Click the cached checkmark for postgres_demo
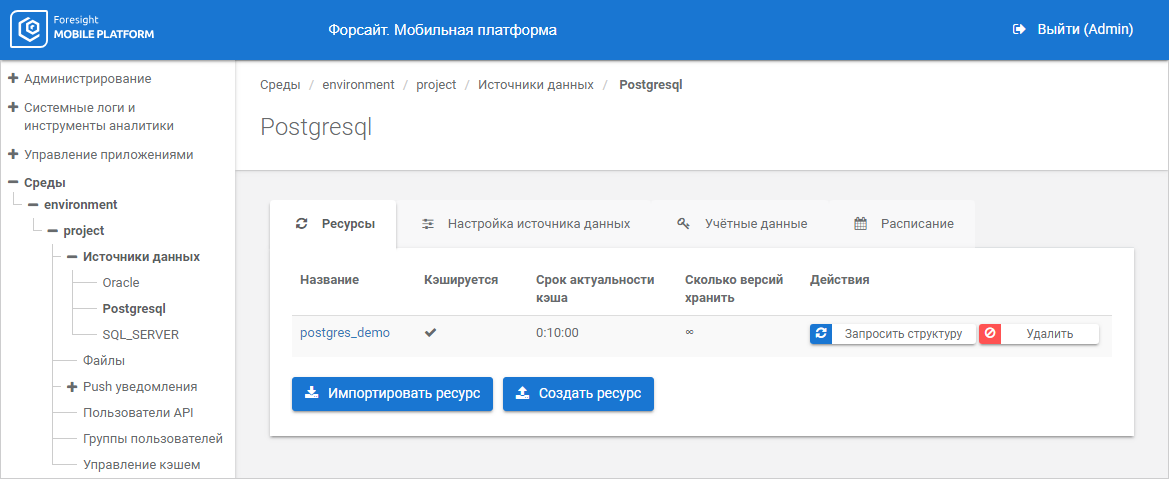This screenshot has width=1169, height=479. coord(431,333)
